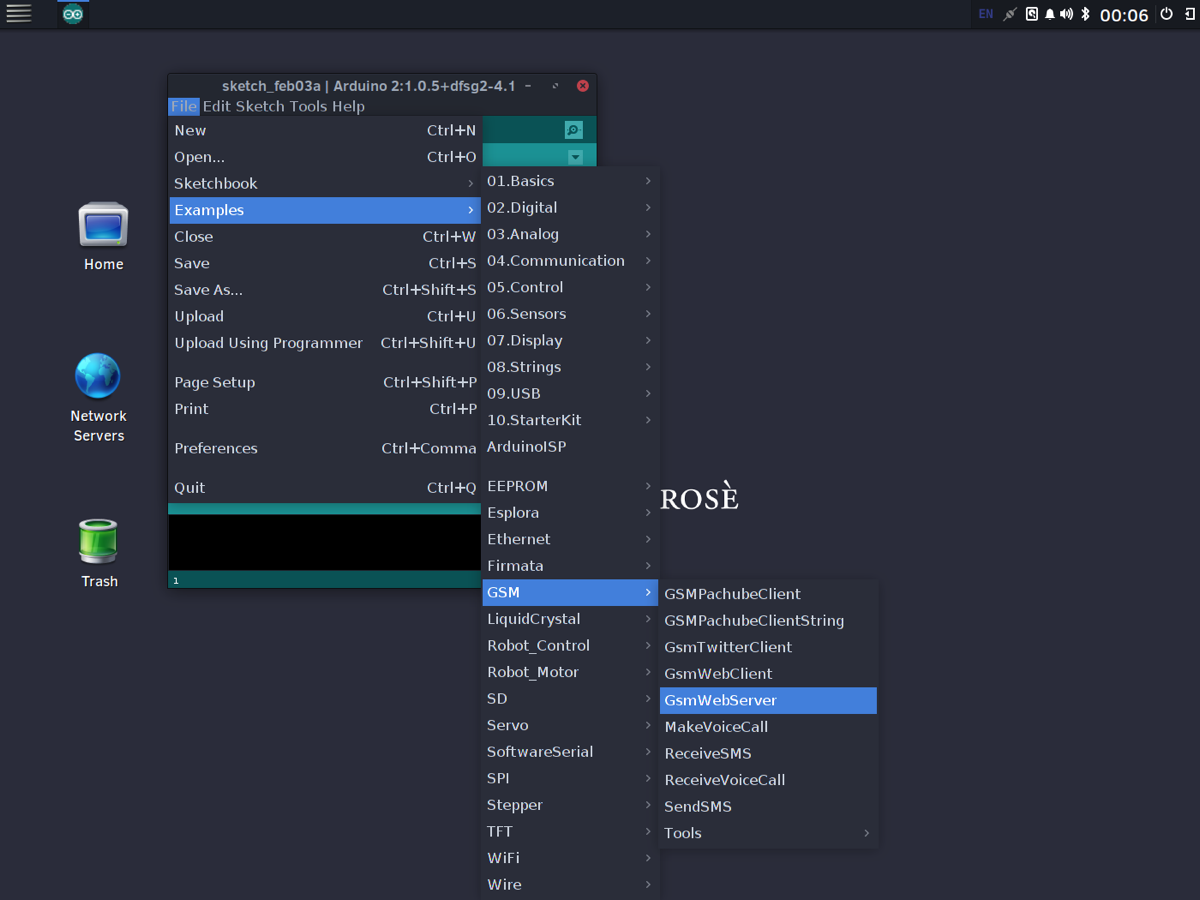Select Print menu entry
1200x900 pixels.
tap(325, 409)
